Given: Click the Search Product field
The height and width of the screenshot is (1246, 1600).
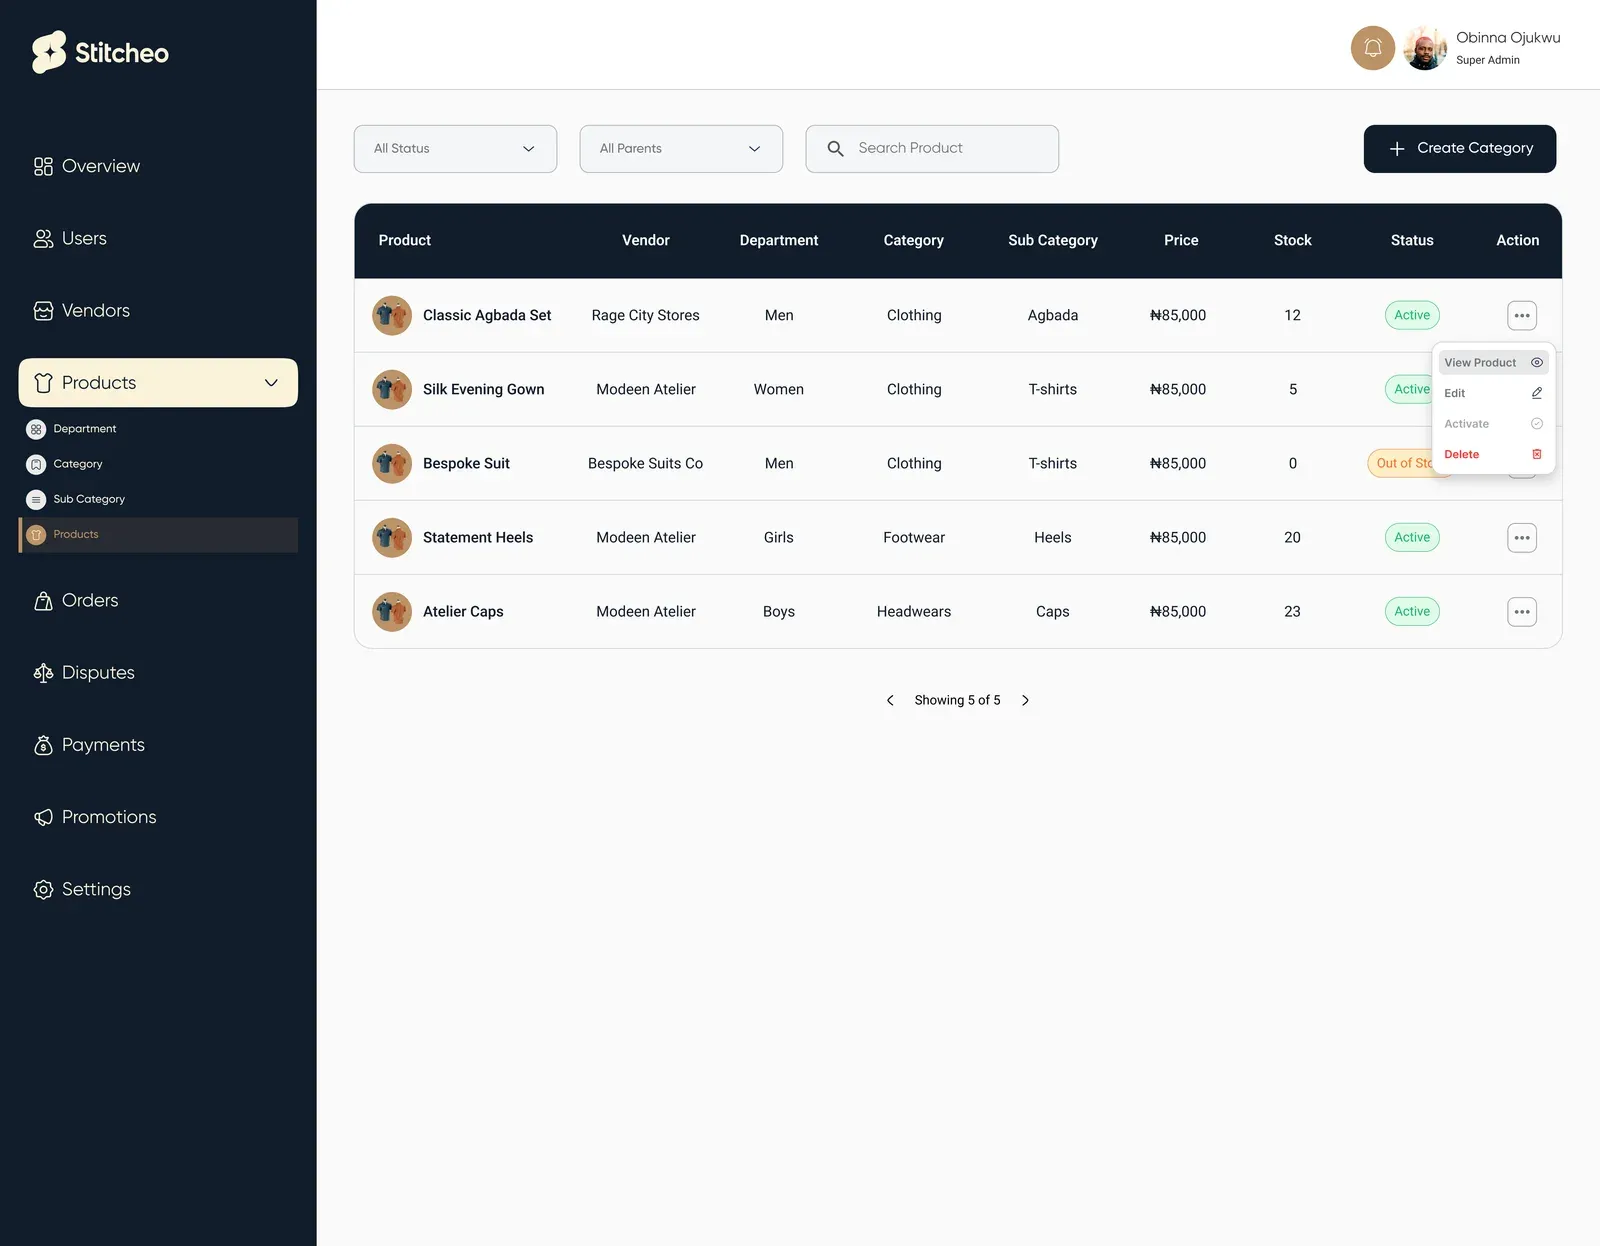Looking at the screenshot, I should point(932,149).
